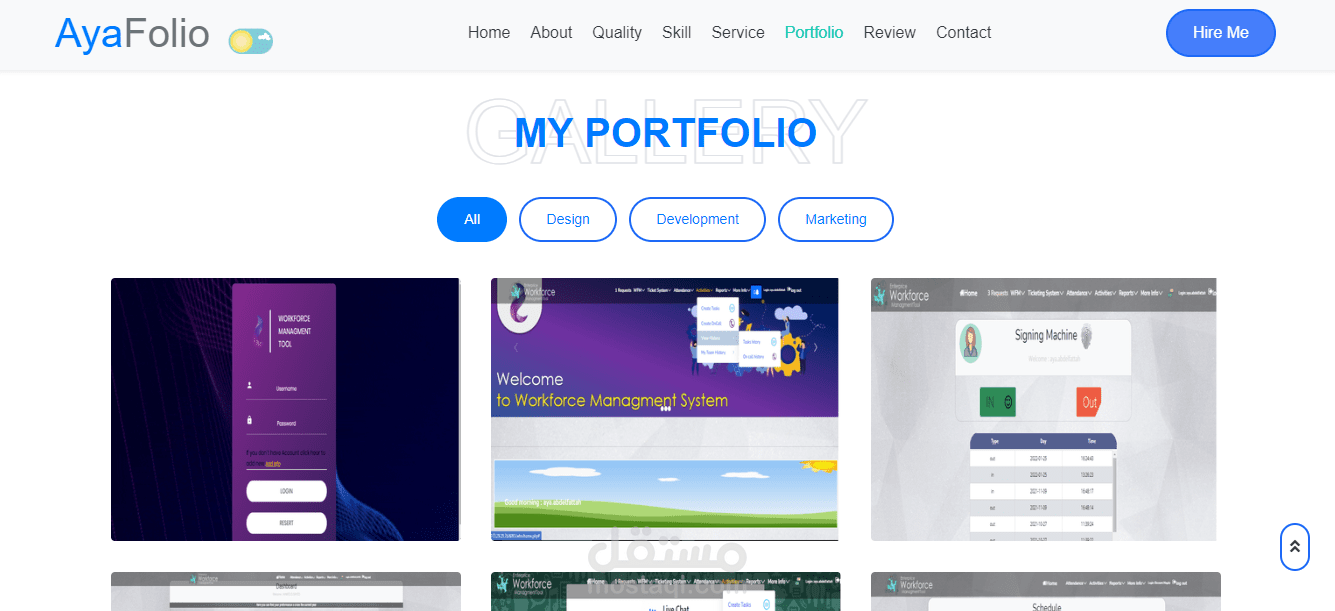Click the AyaFolio logo
This screenshot has width=1335, height=611.
point(132,34)
